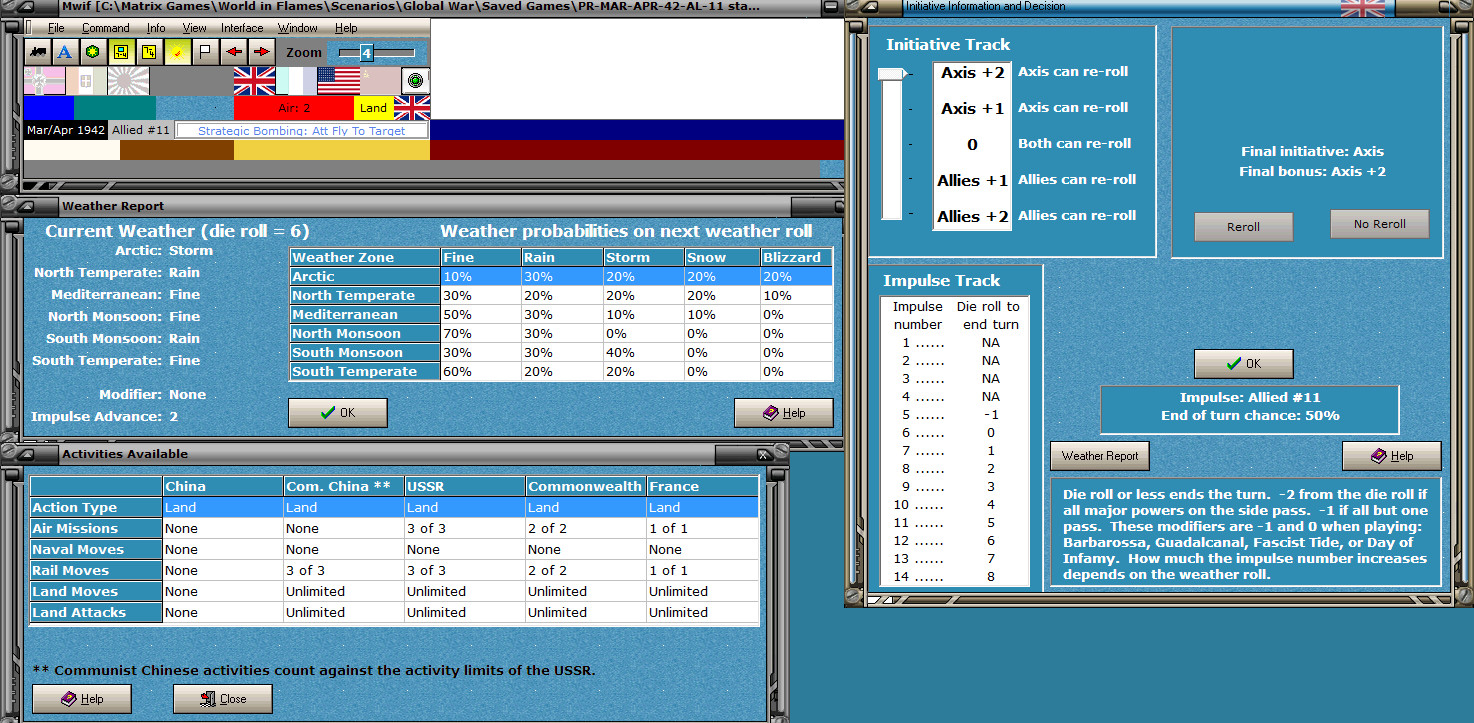Click the USSR column header
1474x723 pixels.
(465, 487)
